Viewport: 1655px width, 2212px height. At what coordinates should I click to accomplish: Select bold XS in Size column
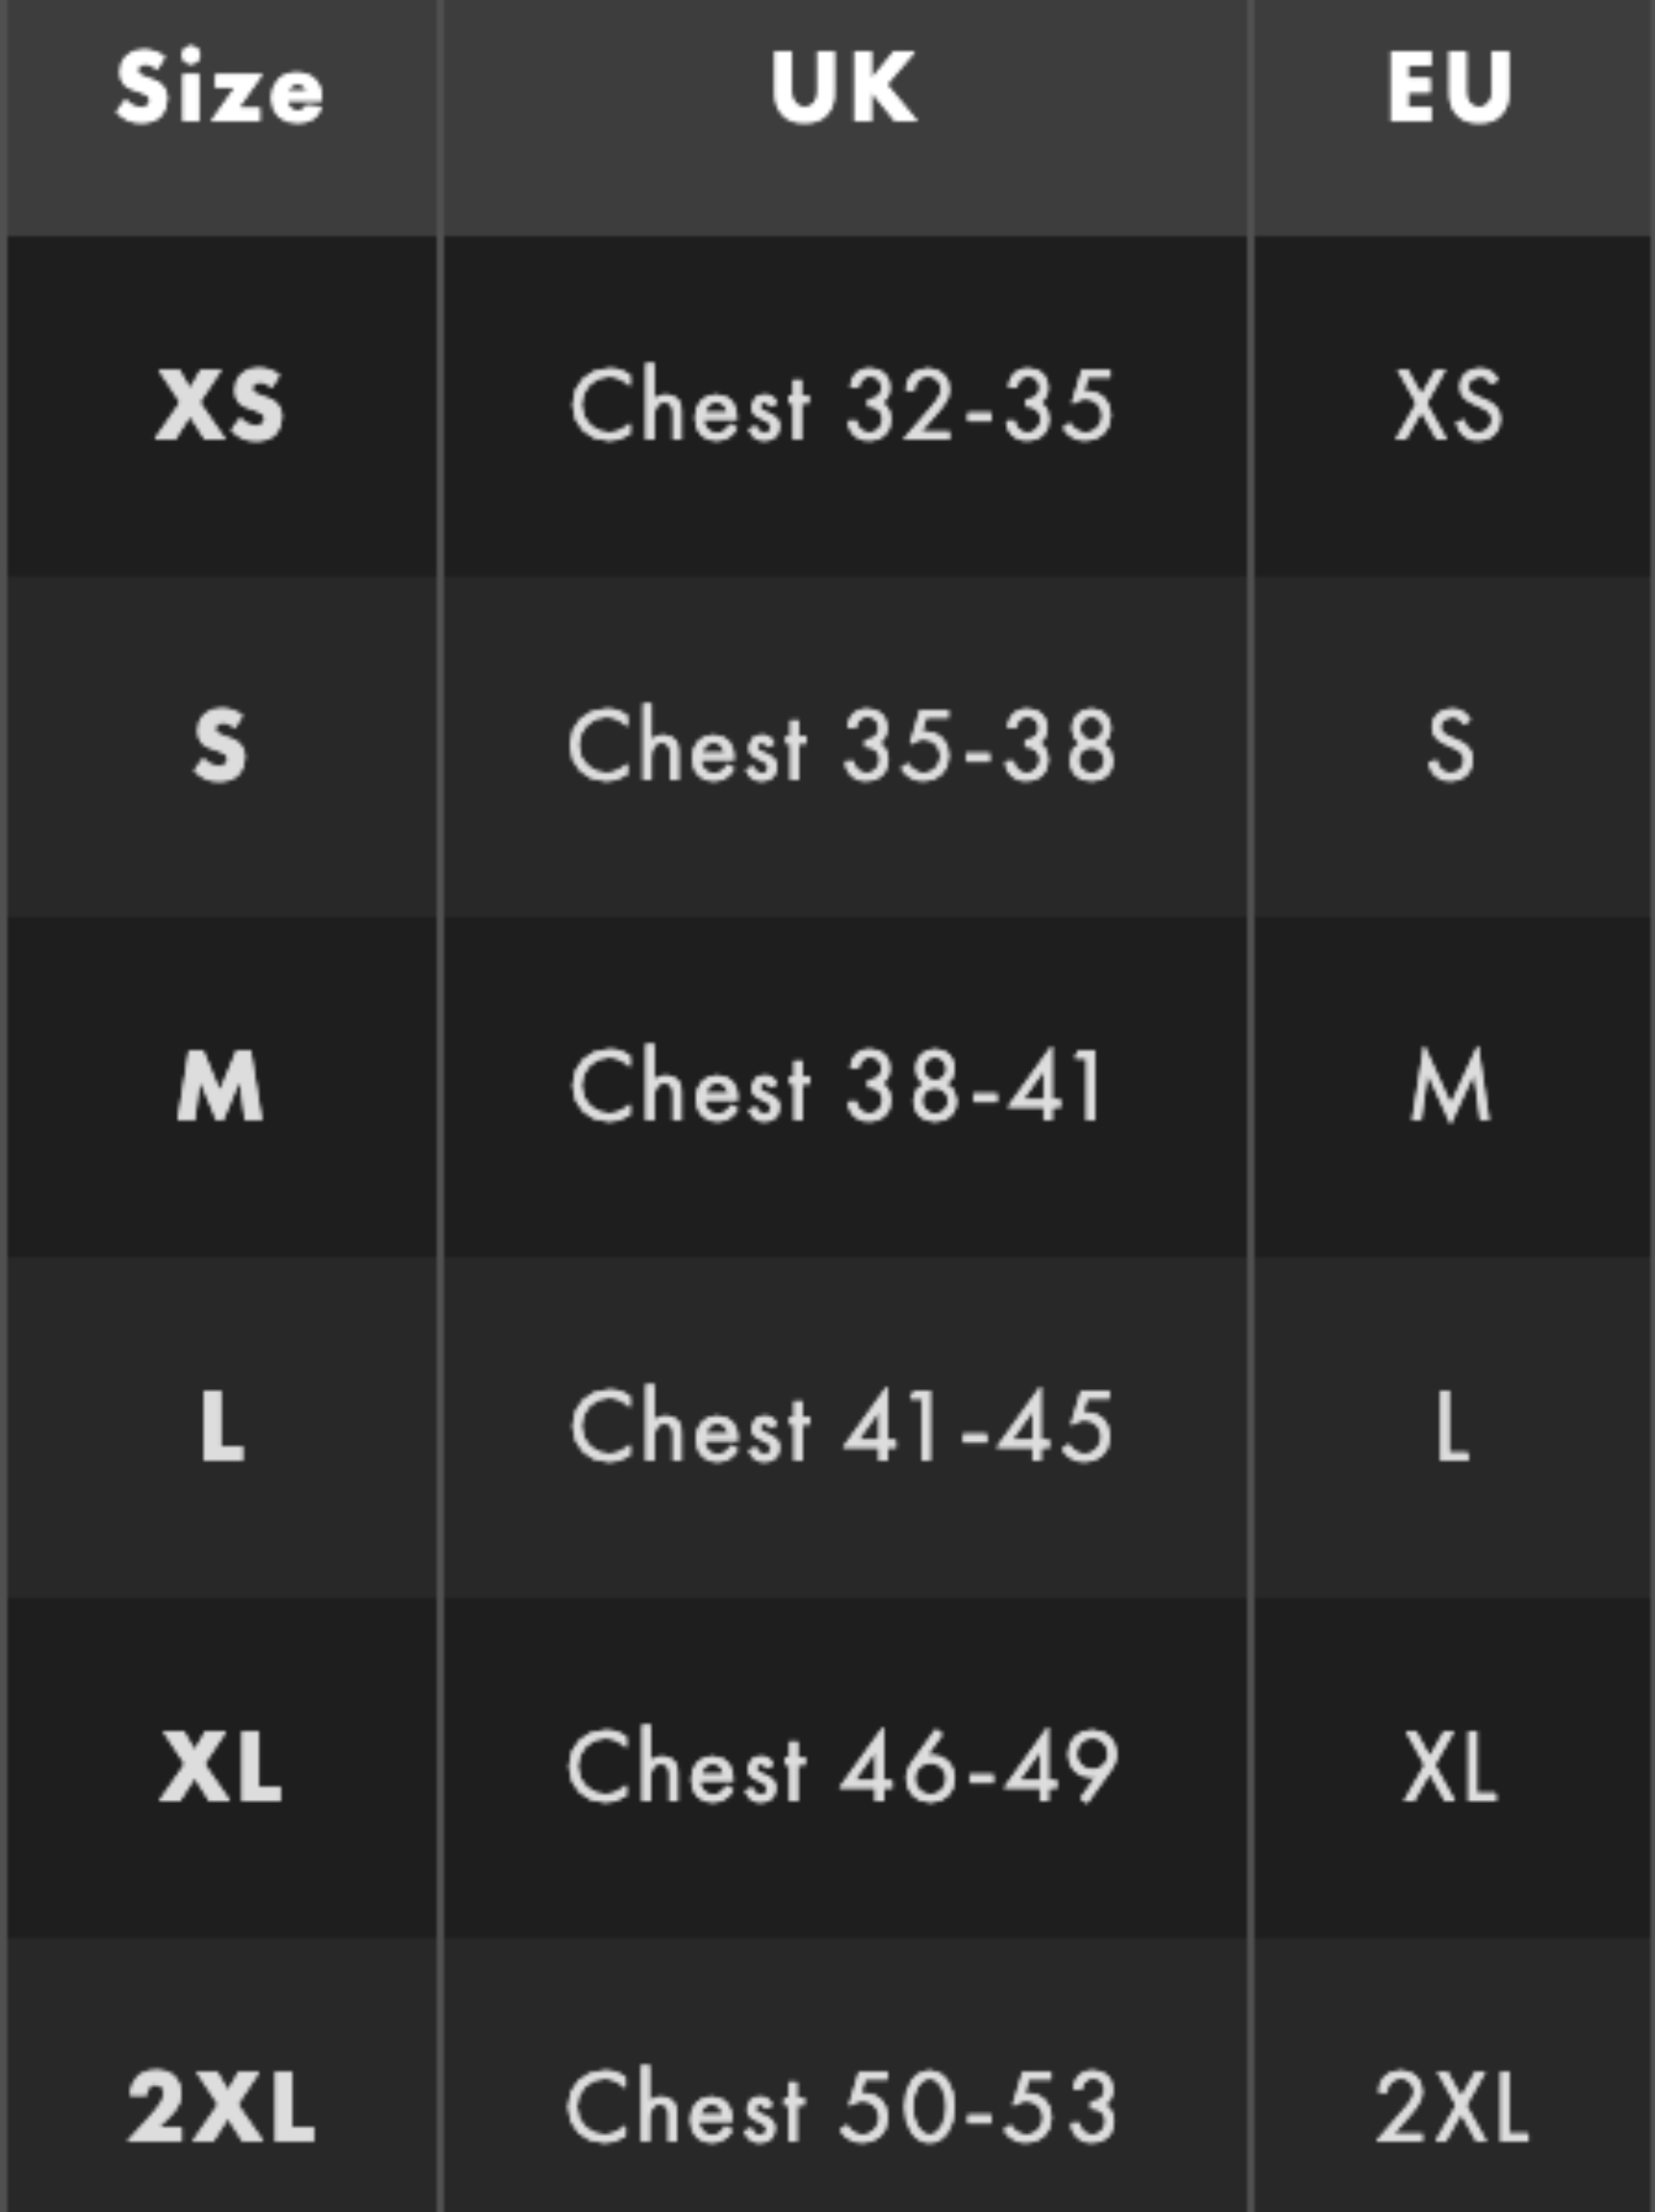point(220,406)
